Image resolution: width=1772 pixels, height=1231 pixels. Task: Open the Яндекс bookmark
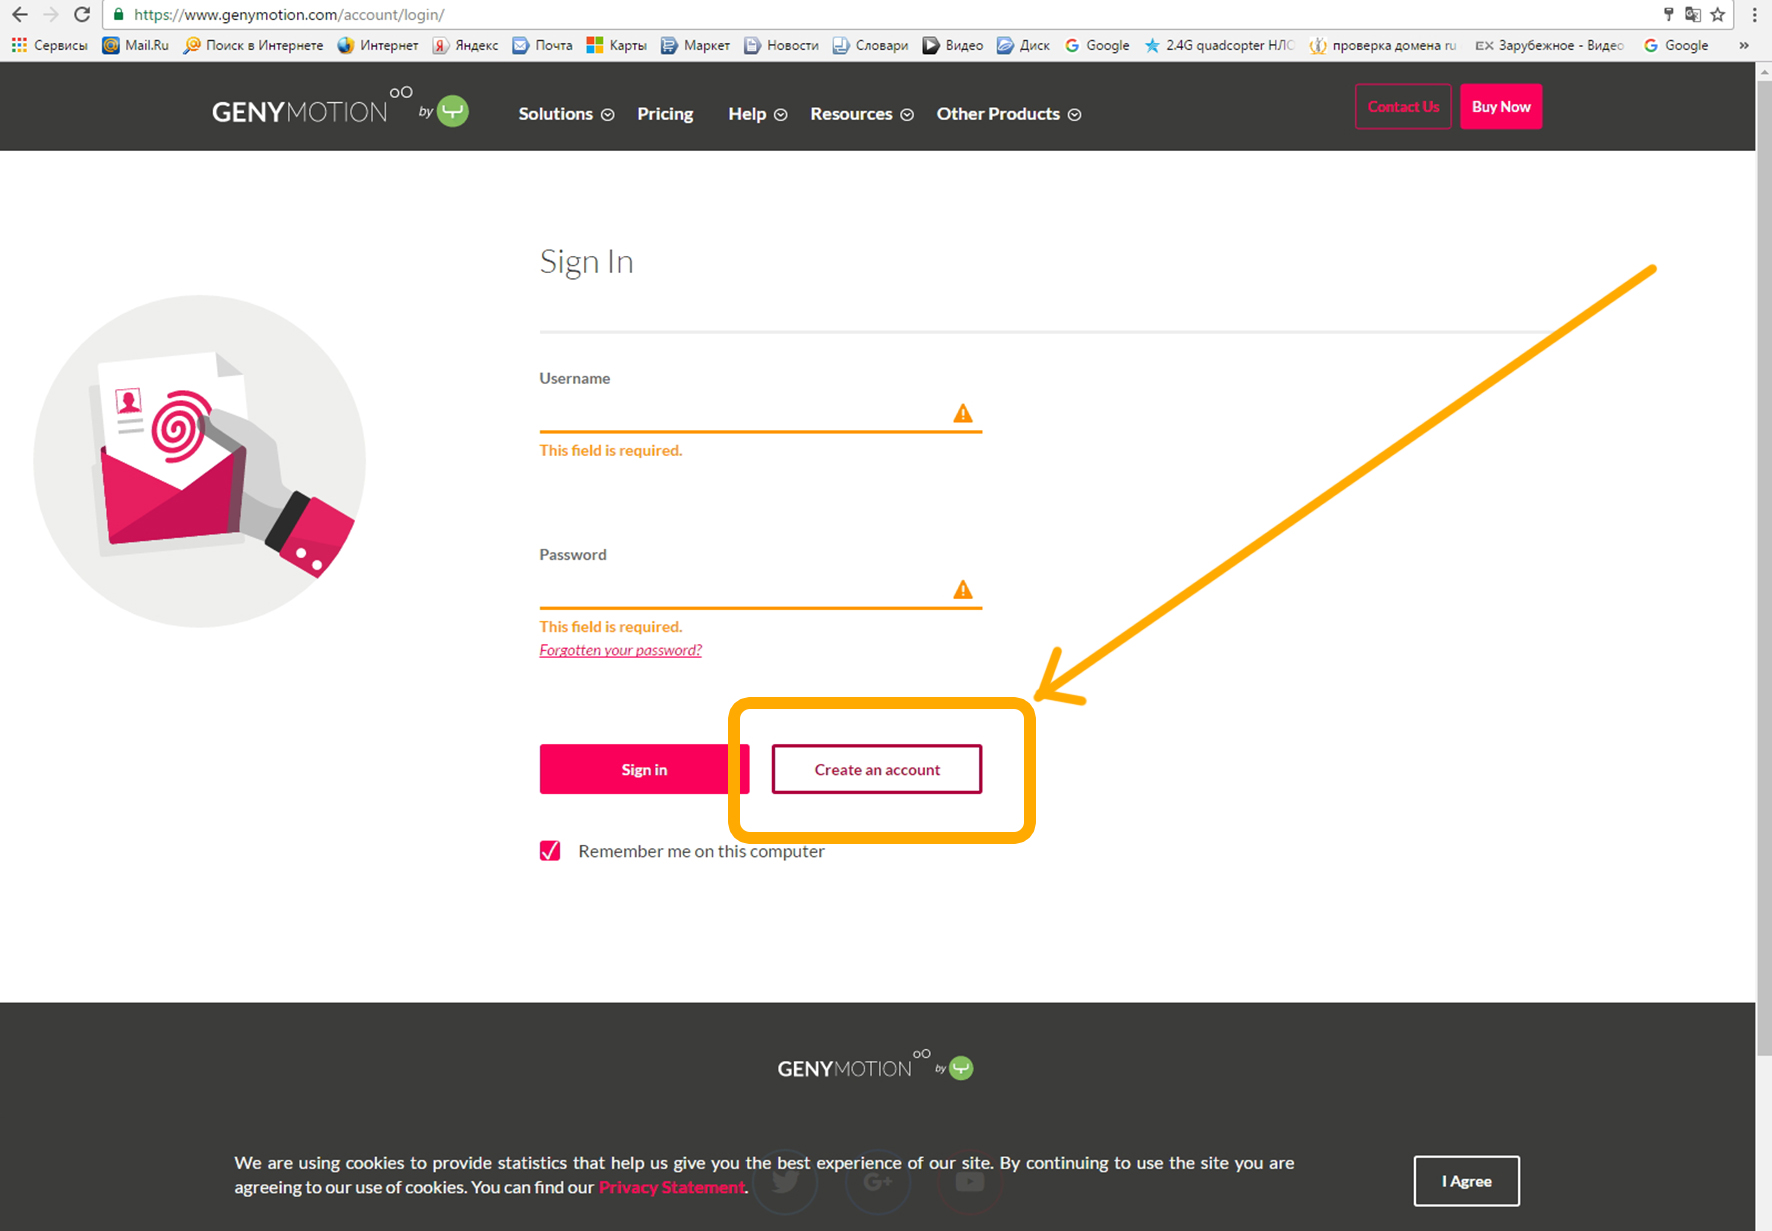pyautogui.click(x=465, y=45)
